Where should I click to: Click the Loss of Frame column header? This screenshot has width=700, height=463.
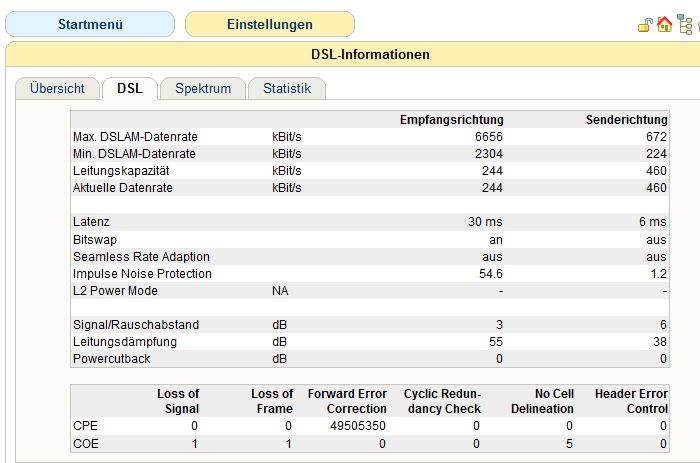point(272,401)
